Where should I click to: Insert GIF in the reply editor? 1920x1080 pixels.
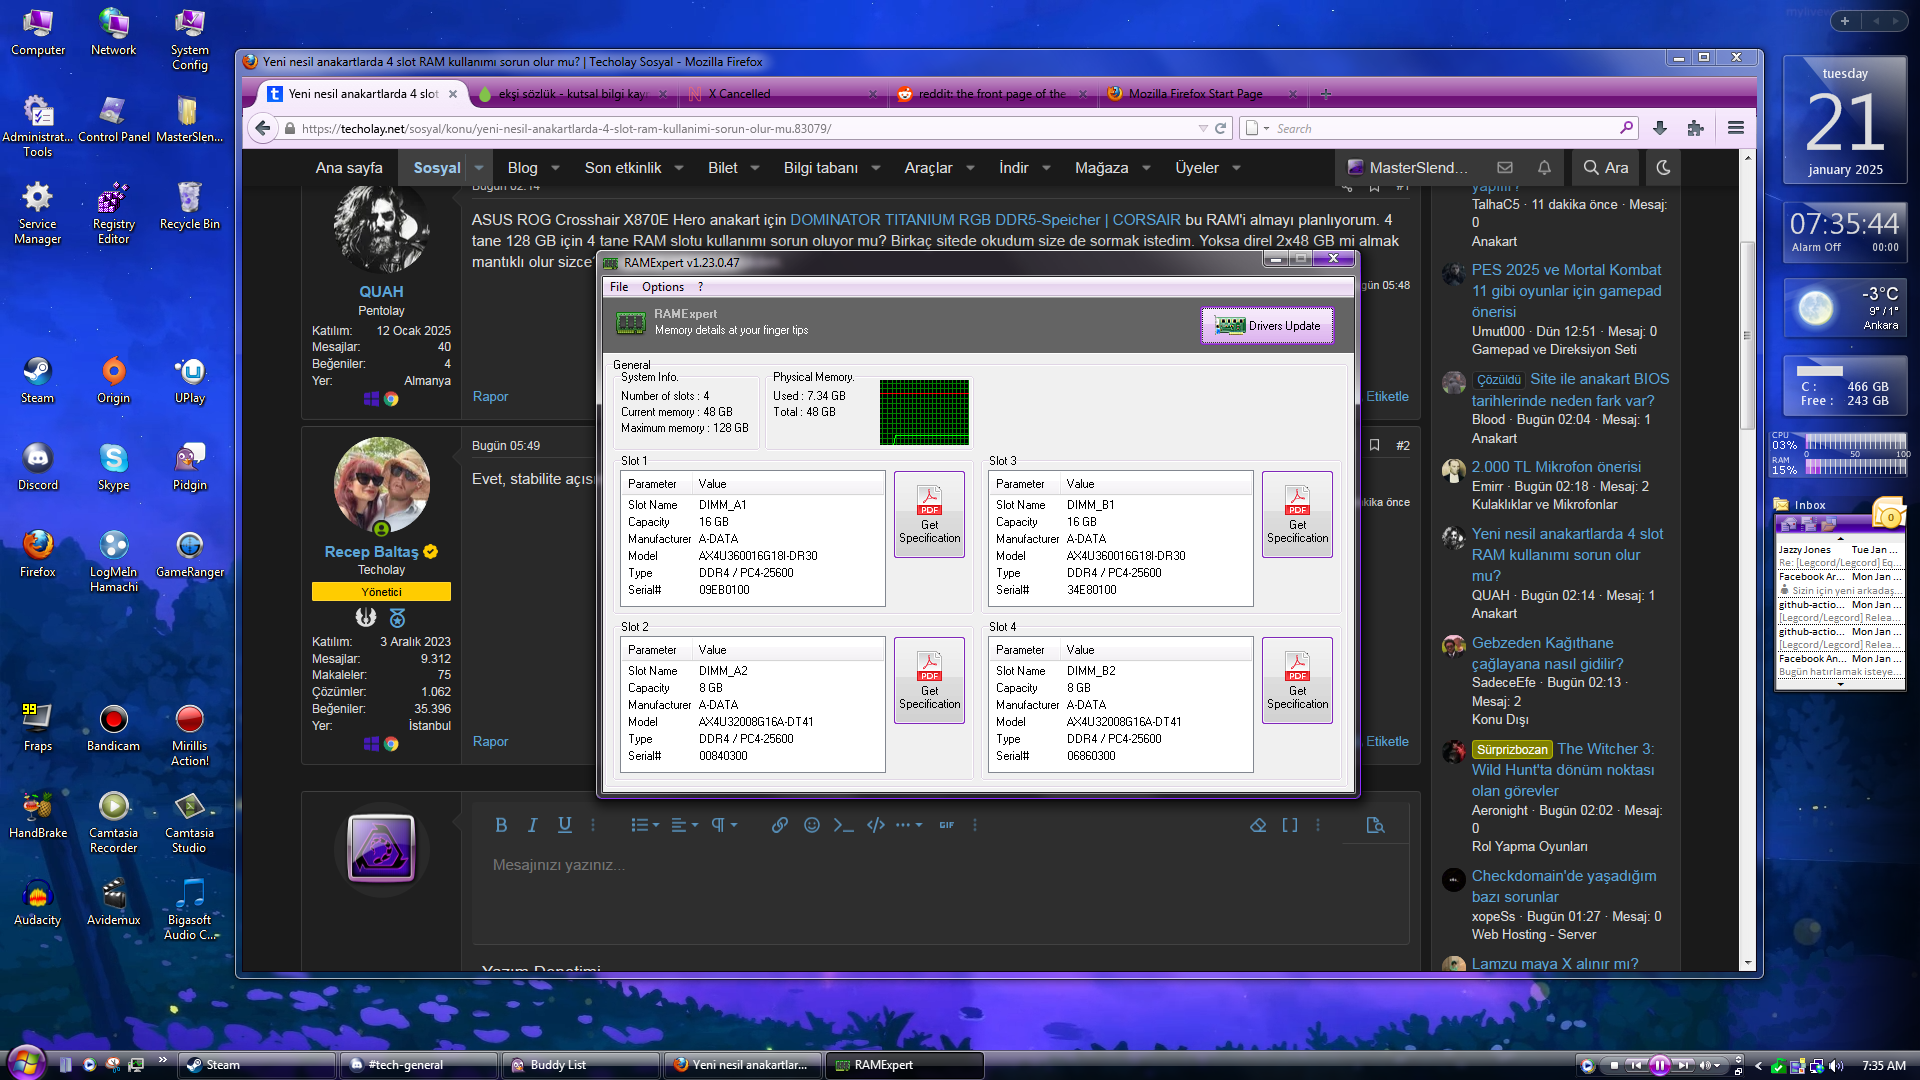(947, 825)
